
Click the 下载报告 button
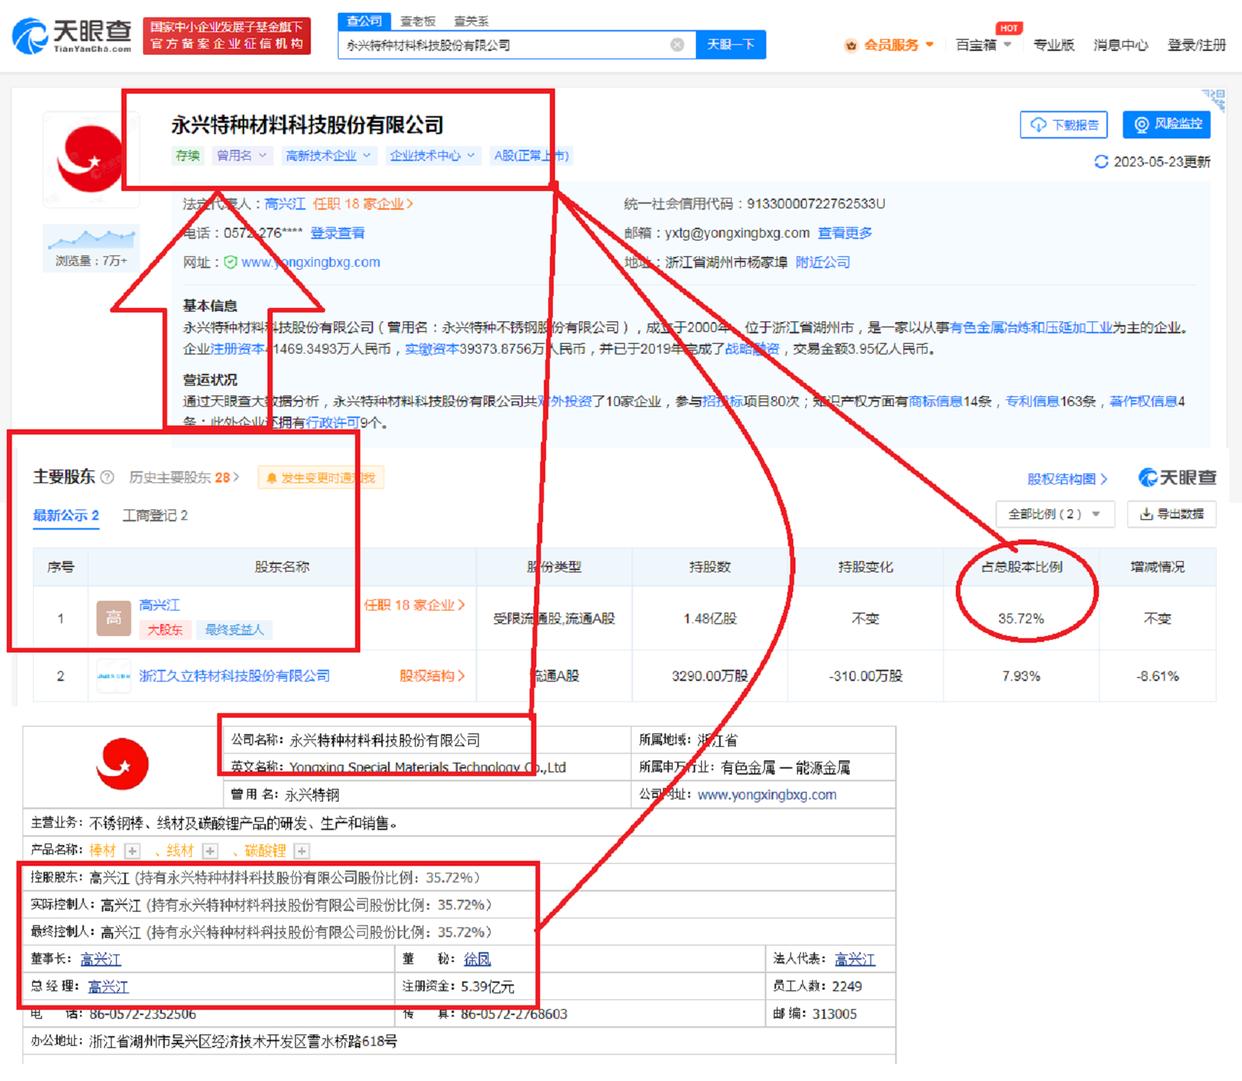(x=1065, y=125)
